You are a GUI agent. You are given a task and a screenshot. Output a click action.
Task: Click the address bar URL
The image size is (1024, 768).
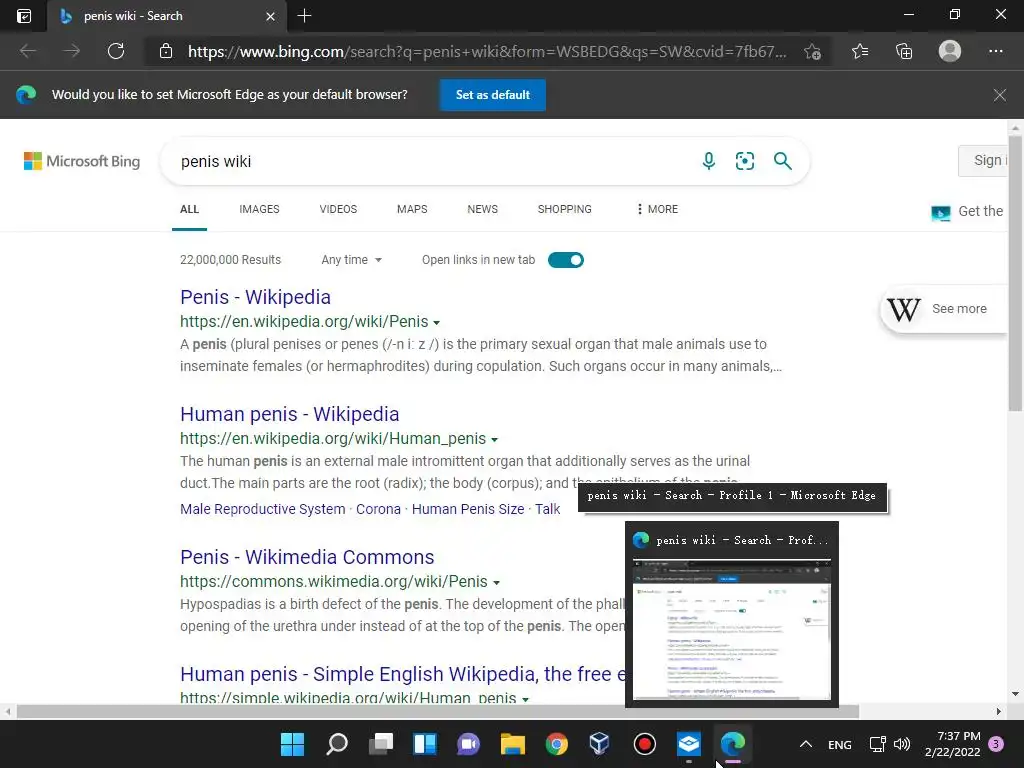tap(487, 51)
